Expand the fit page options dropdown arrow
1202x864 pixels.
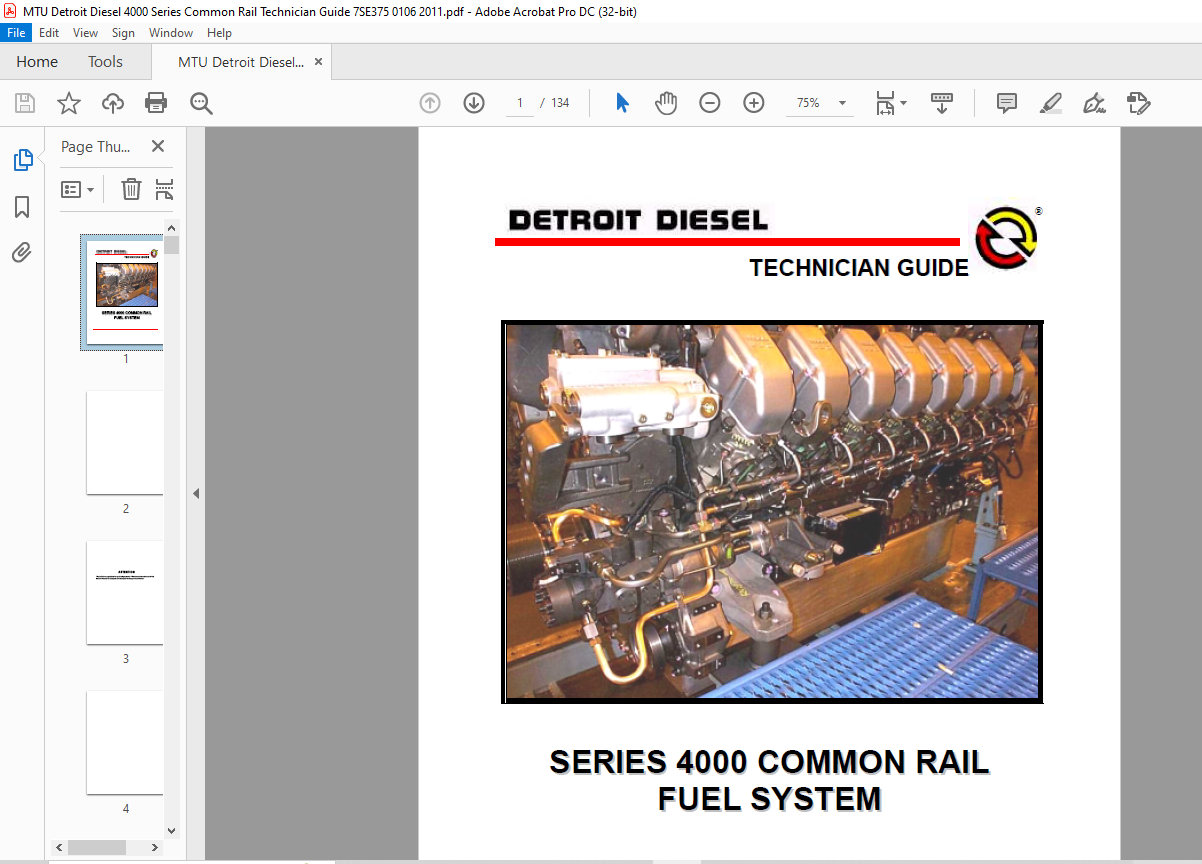pos(903,103)
